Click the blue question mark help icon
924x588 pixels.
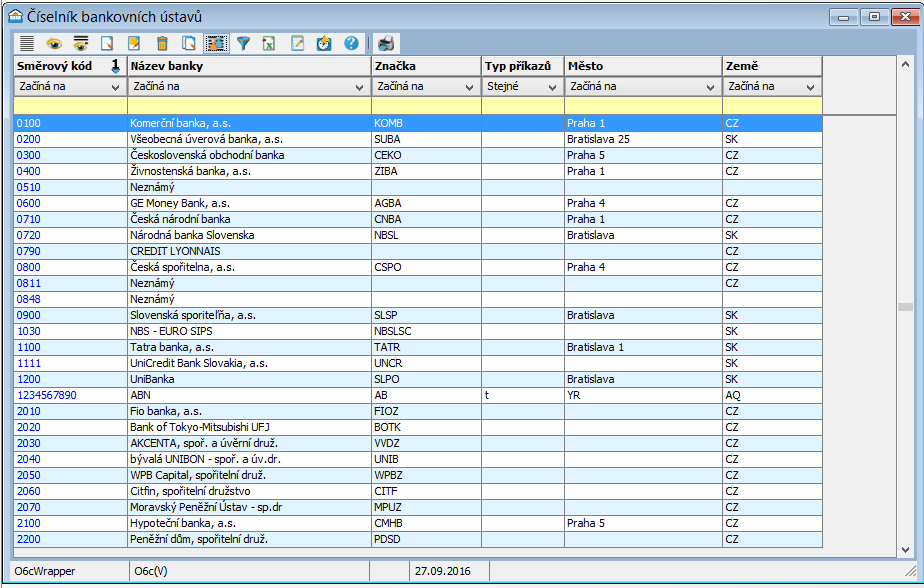(351, 43)
